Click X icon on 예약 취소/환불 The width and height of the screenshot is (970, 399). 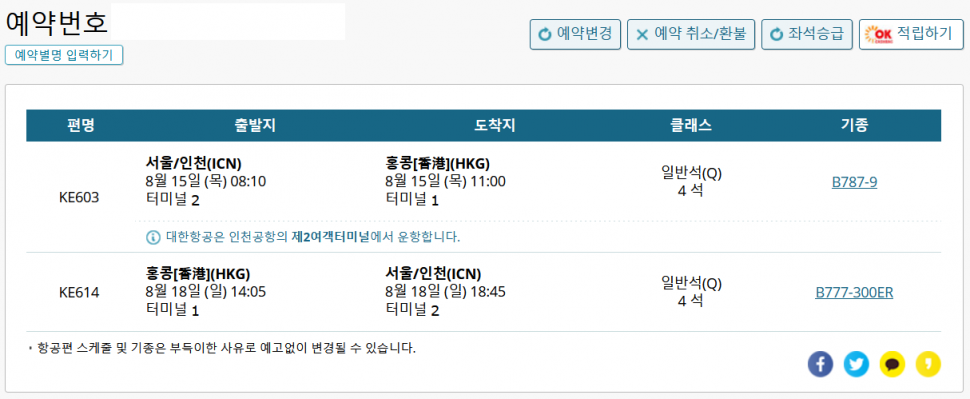coord(642,35)
